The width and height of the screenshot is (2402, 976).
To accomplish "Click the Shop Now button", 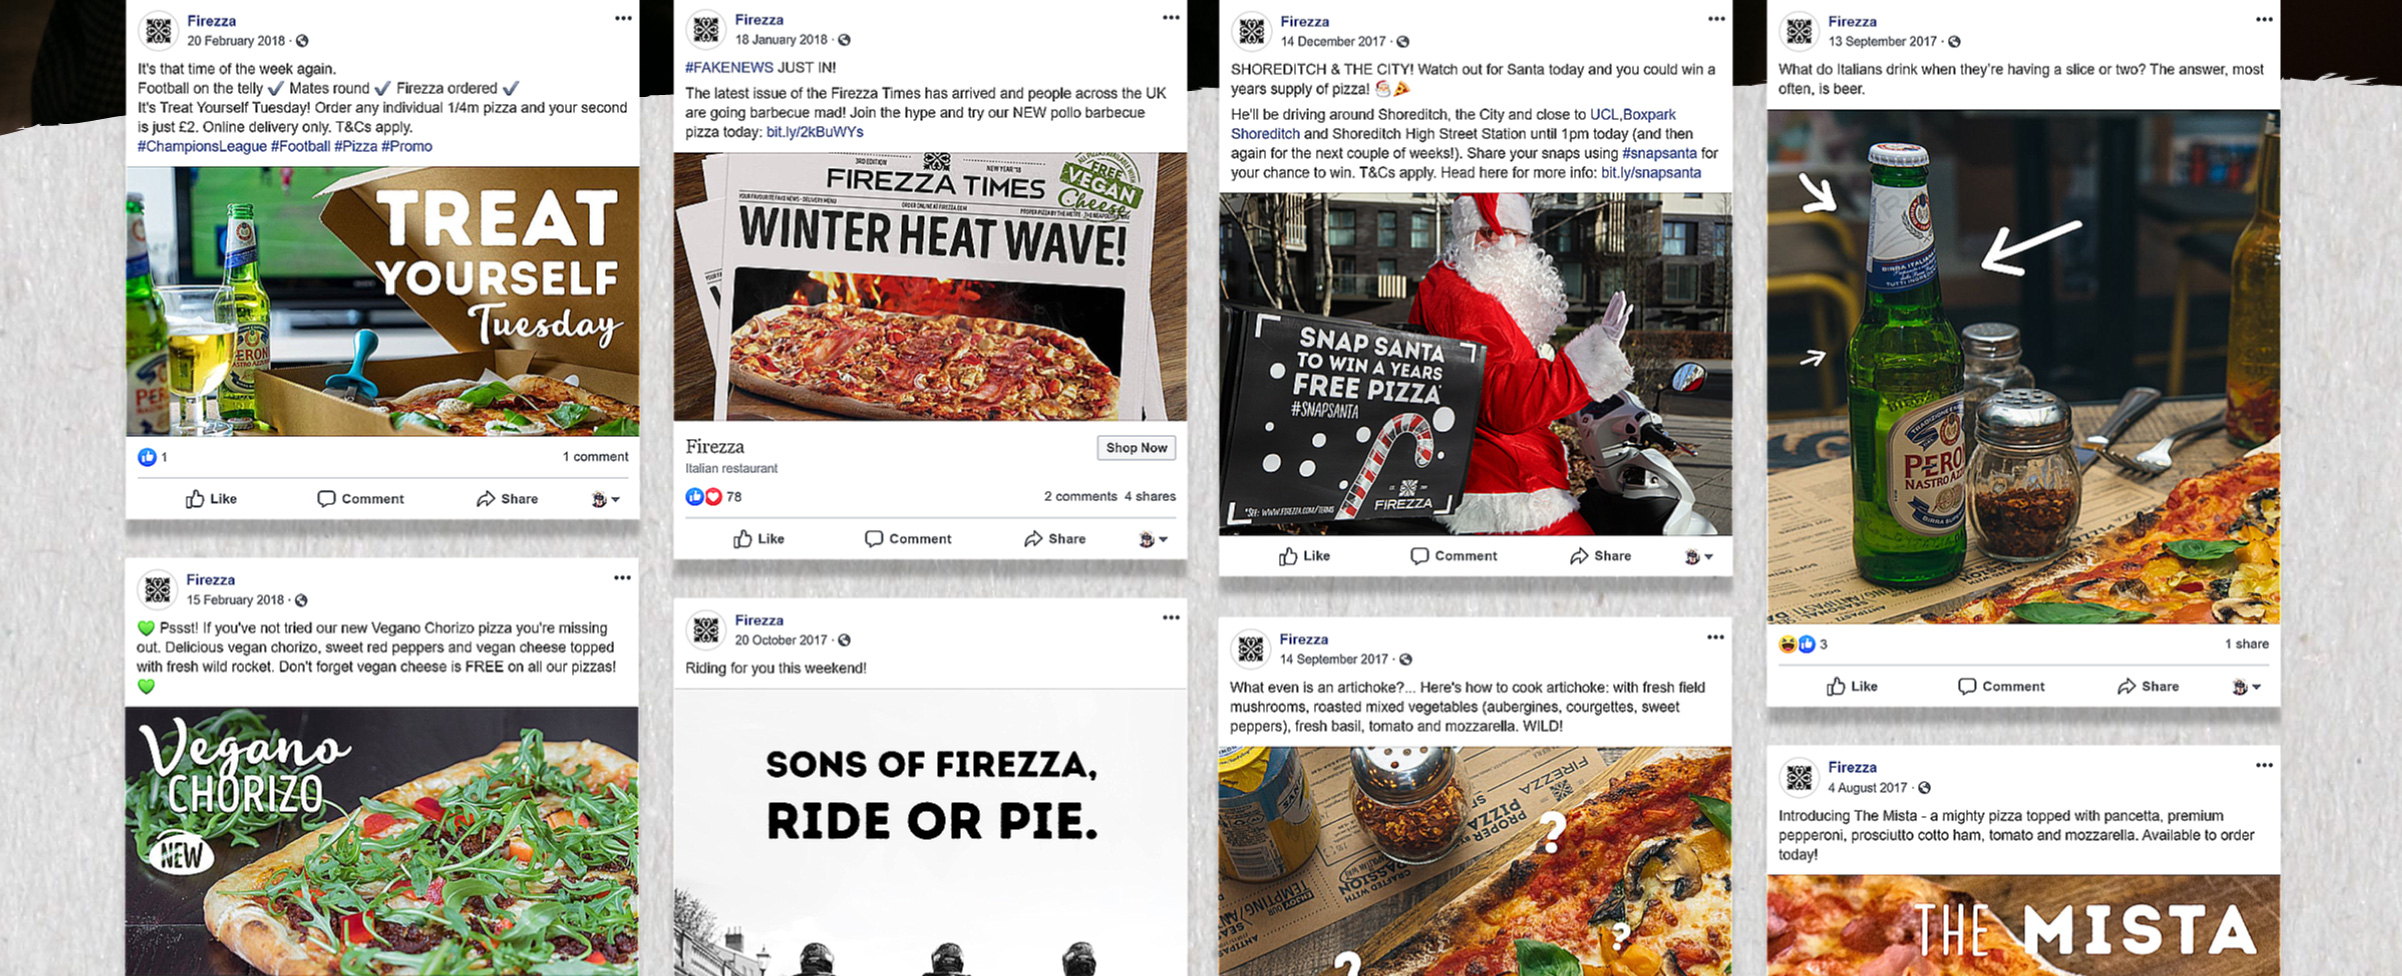I will point(1136,448).
